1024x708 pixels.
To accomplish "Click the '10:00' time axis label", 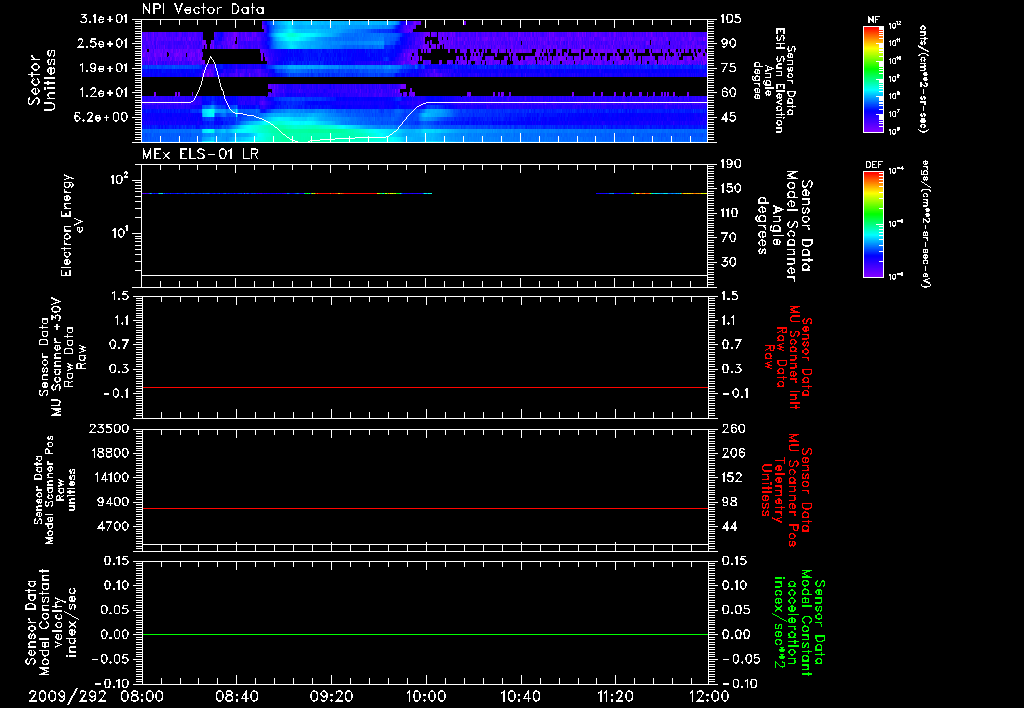I will pyautogui.click(x=426, y=696).
